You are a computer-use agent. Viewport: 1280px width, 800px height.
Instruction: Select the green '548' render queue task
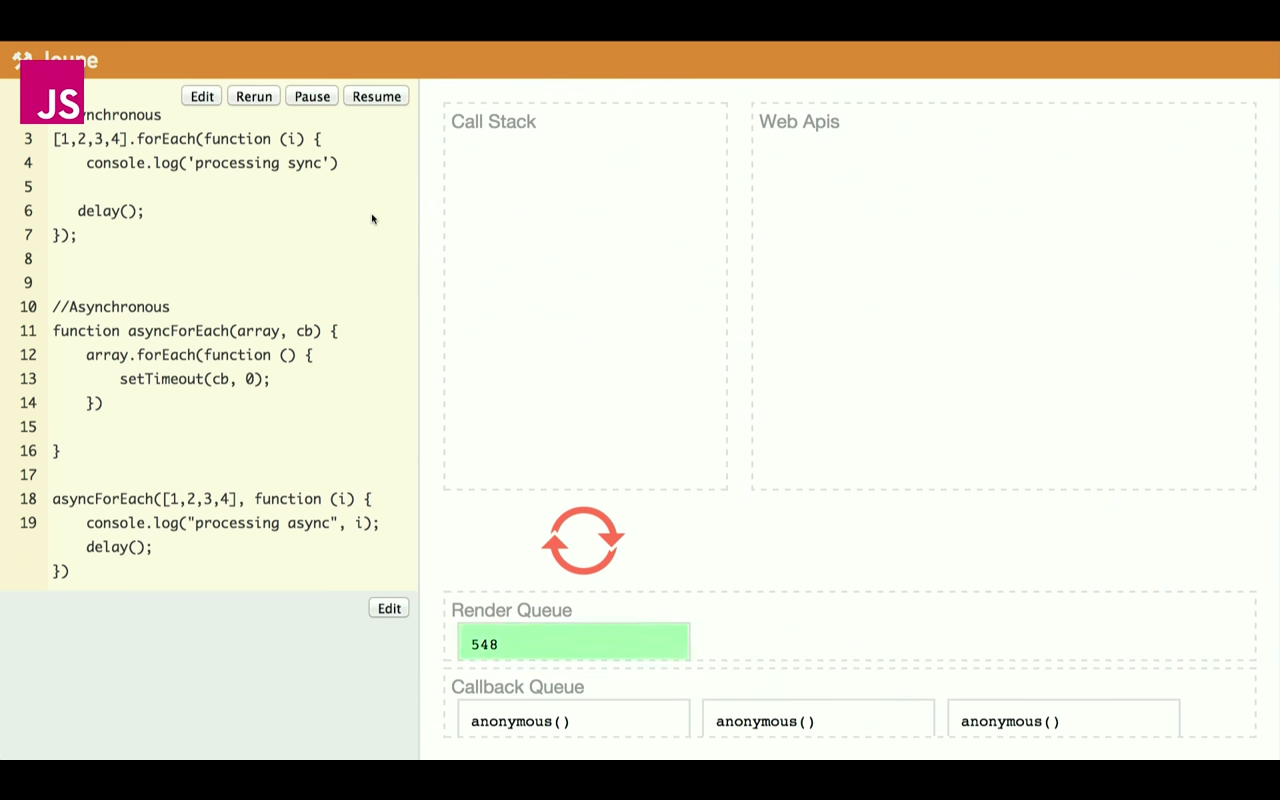[573, 644]
